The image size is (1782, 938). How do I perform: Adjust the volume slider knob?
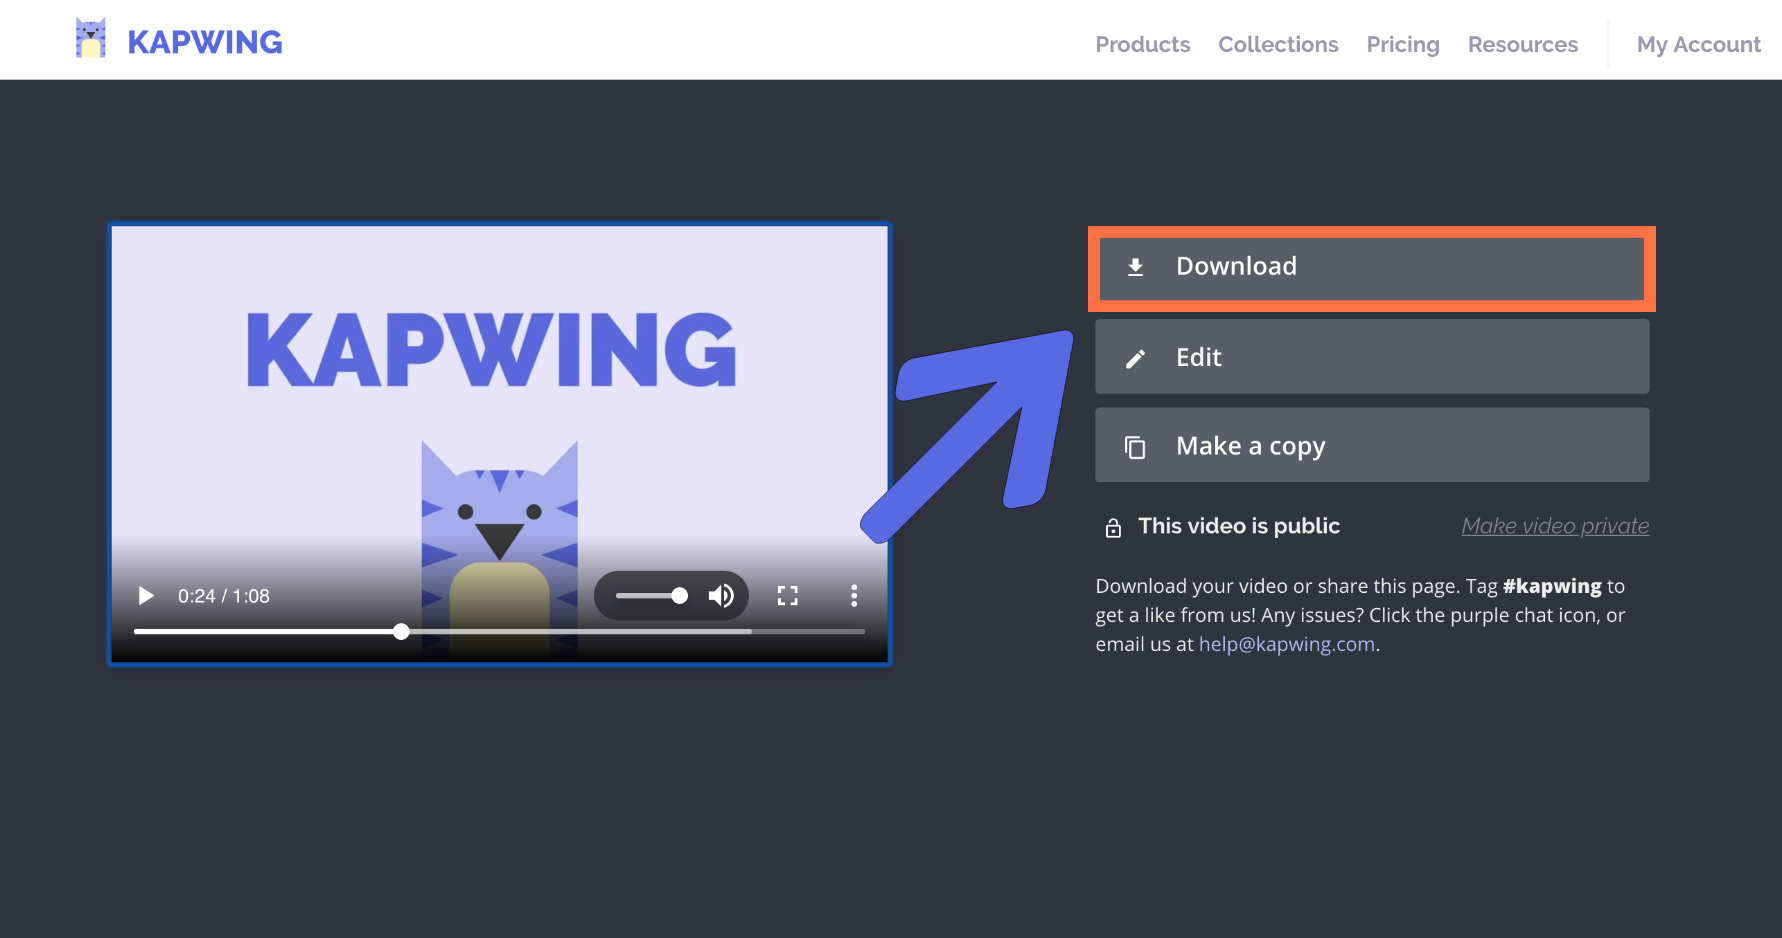click(x=680, y=596)
